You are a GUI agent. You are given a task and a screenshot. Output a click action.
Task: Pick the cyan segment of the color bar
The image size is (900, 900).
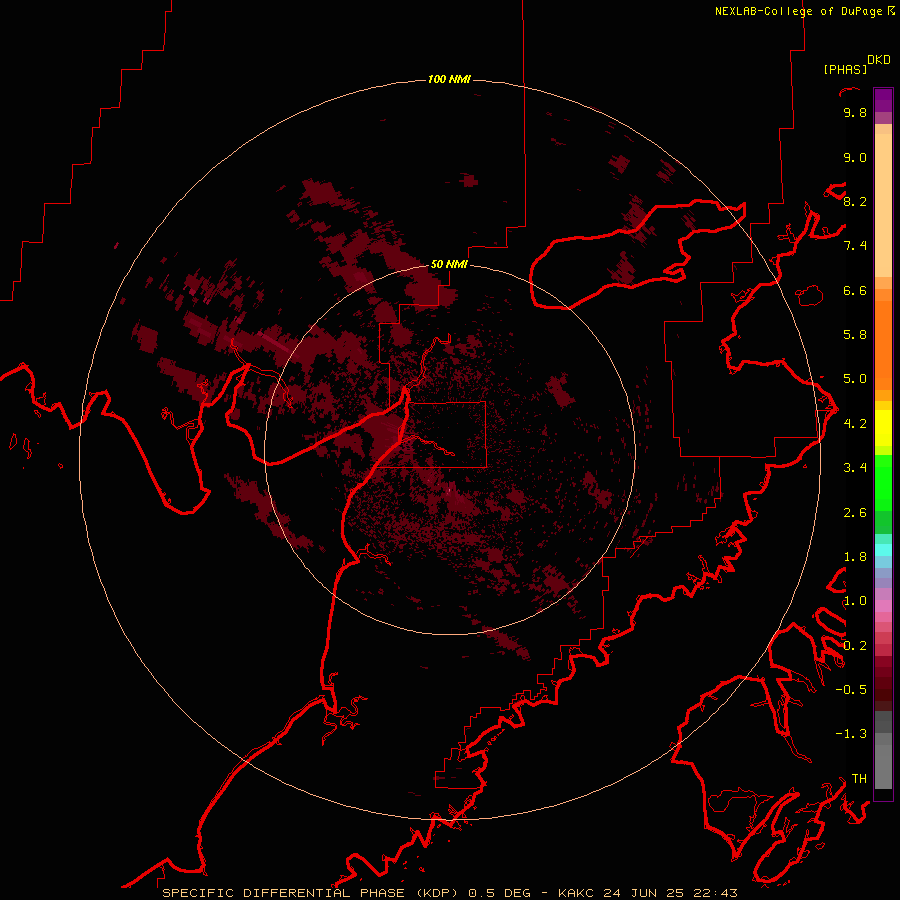pyautogui.click(x=883, y=550)
